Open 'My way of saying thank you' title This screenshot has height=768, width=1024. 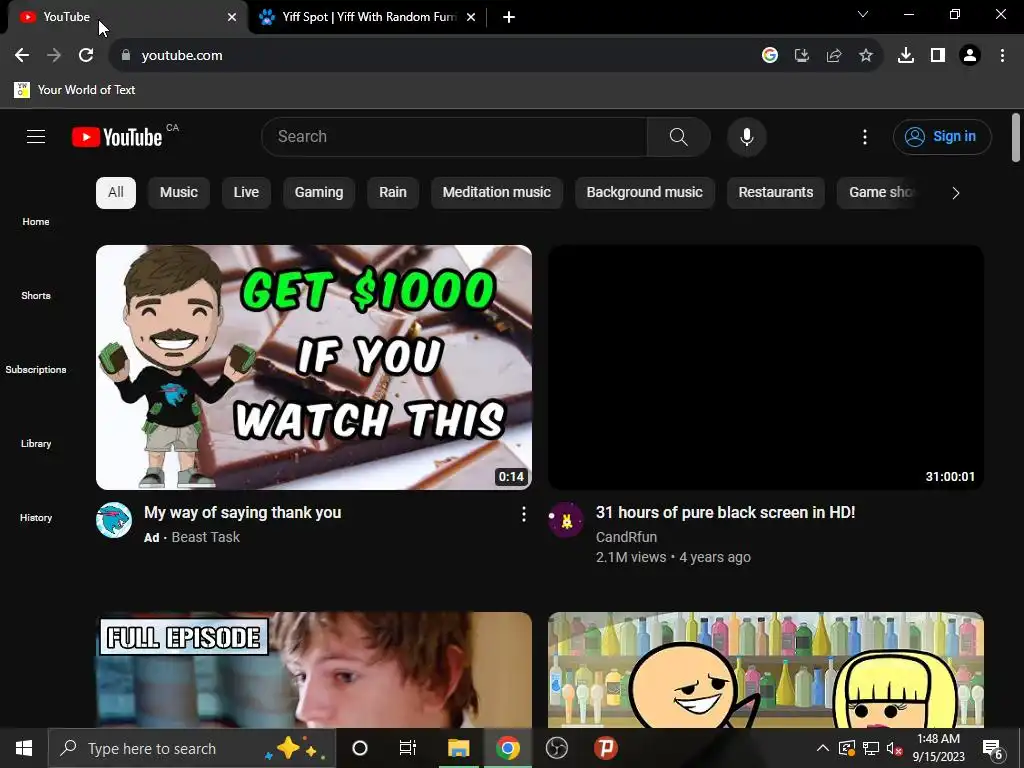point(242,513)
